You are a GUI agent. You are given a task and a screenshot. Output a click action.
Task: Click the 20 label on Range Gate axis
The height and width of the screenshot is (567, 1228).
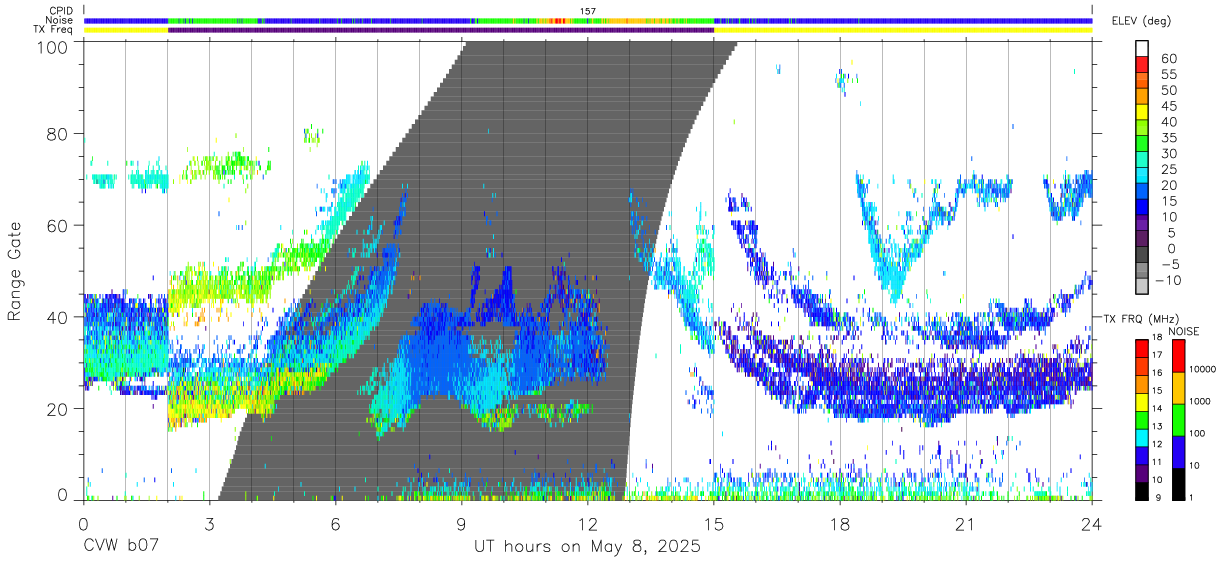point(59,408)
